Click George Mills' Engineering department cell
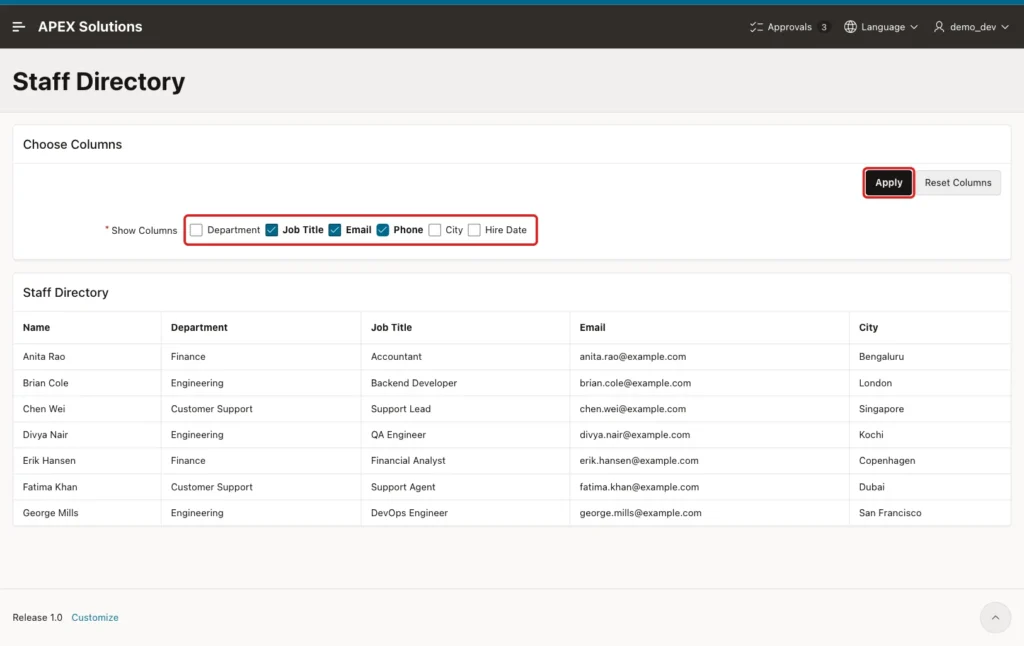Viewport: 1024px width, 646px height. pyautogui.click(x=261, y=513)
